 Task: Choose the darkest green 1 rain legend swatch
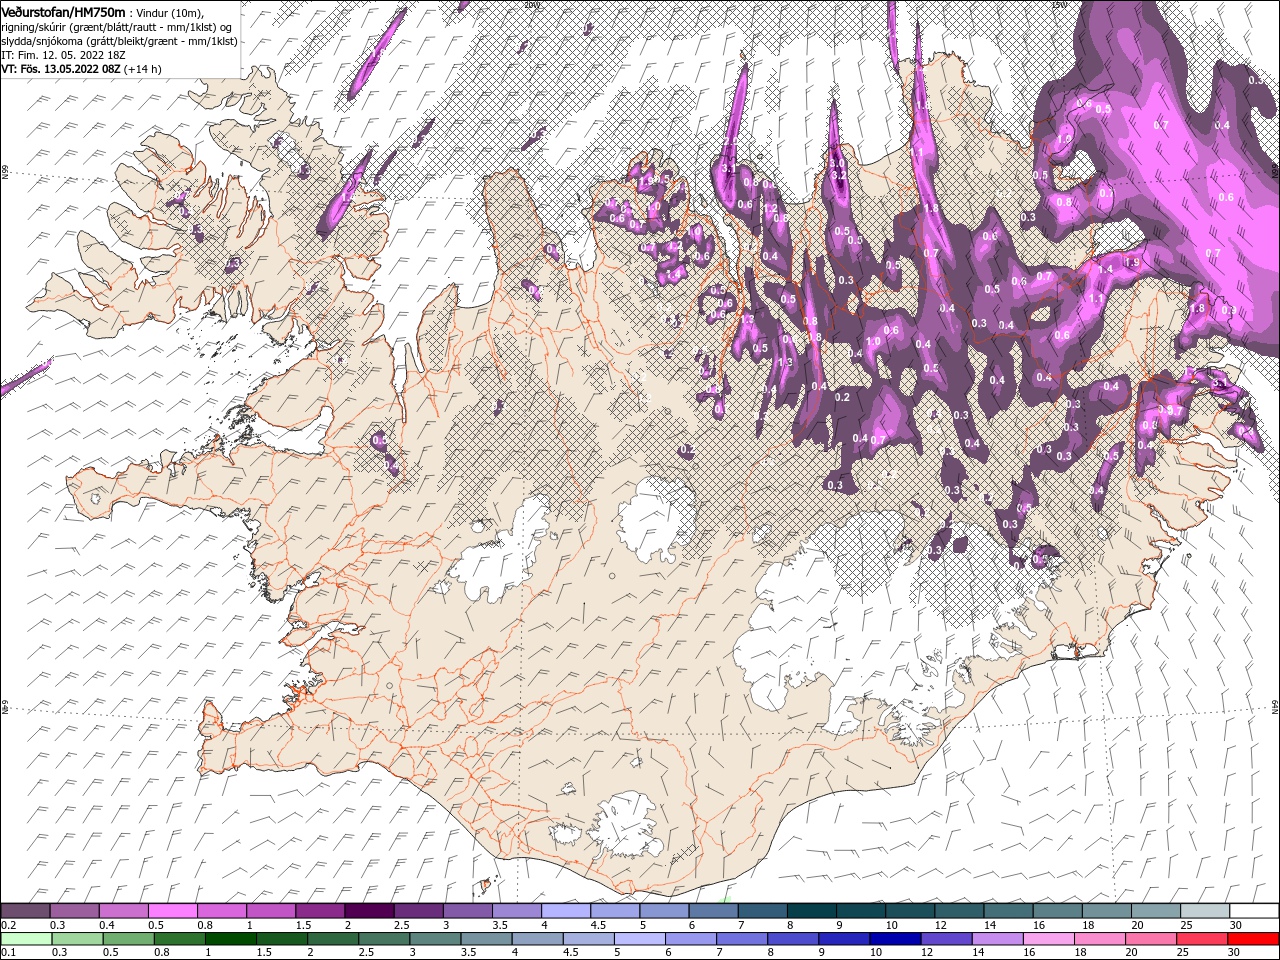point(230,939)
